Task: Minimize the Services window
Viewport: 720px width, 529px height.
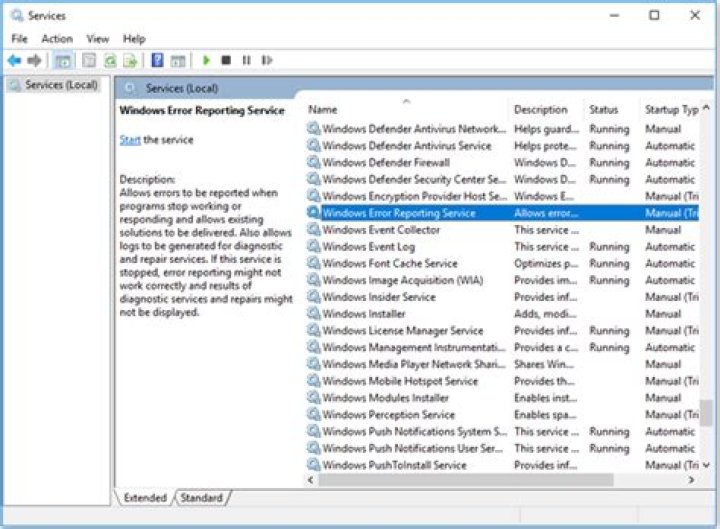Action: coord(614,15)
